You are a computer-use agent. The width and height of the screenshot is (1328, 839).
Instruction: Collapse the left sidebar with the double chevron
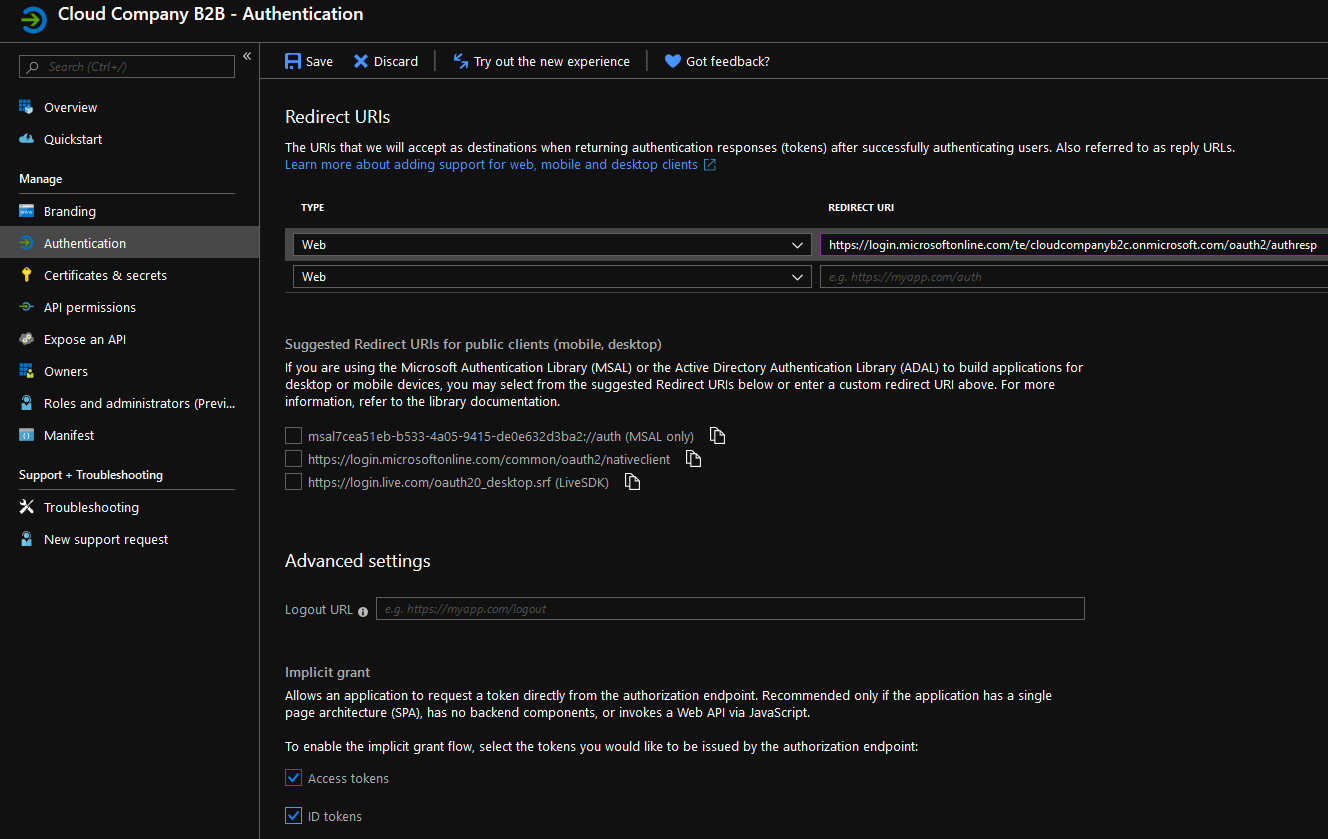coord(247,56)
